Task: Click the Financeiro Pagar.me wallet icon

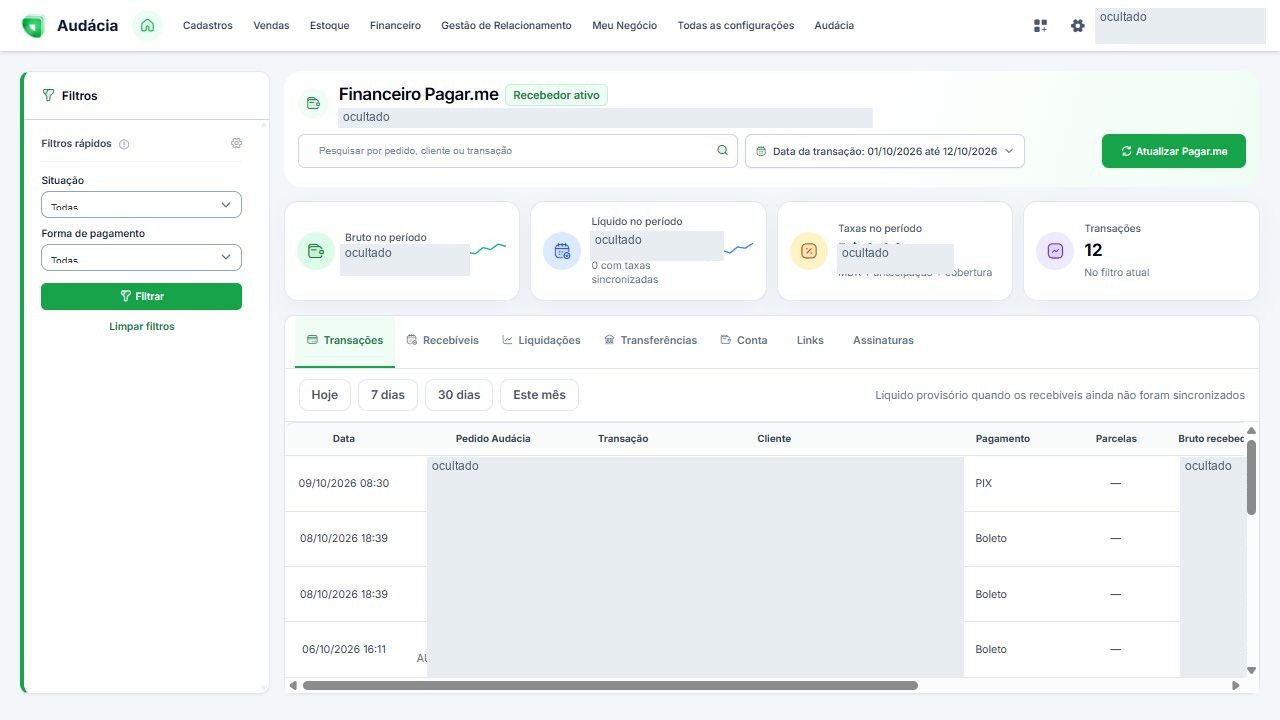Action: 313,103
